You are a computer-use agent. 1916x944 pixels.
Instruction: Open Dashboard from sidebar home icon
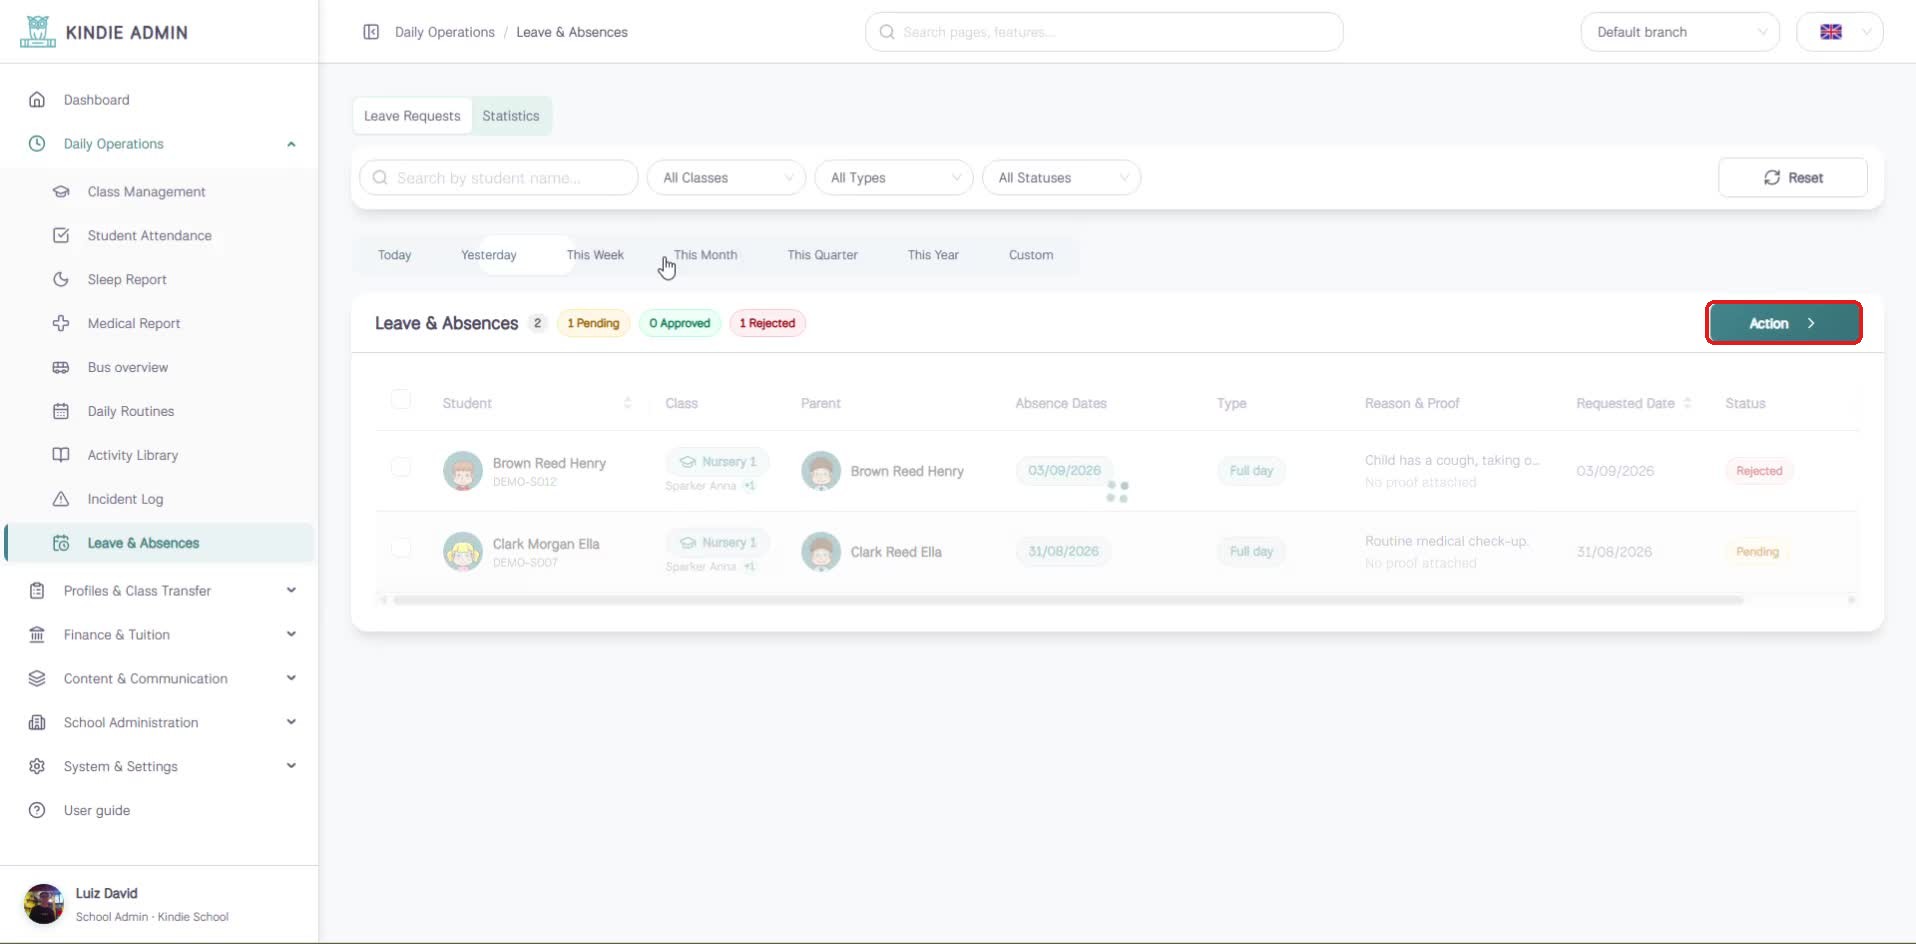click(37, 100)
